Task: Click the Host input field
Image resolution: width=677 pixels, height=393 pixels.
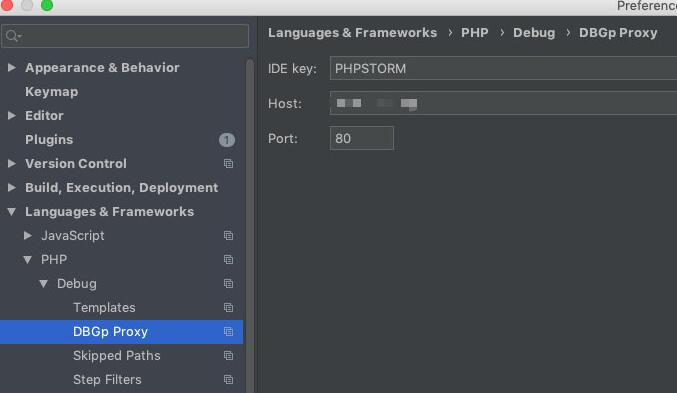Action: (503, 103)
